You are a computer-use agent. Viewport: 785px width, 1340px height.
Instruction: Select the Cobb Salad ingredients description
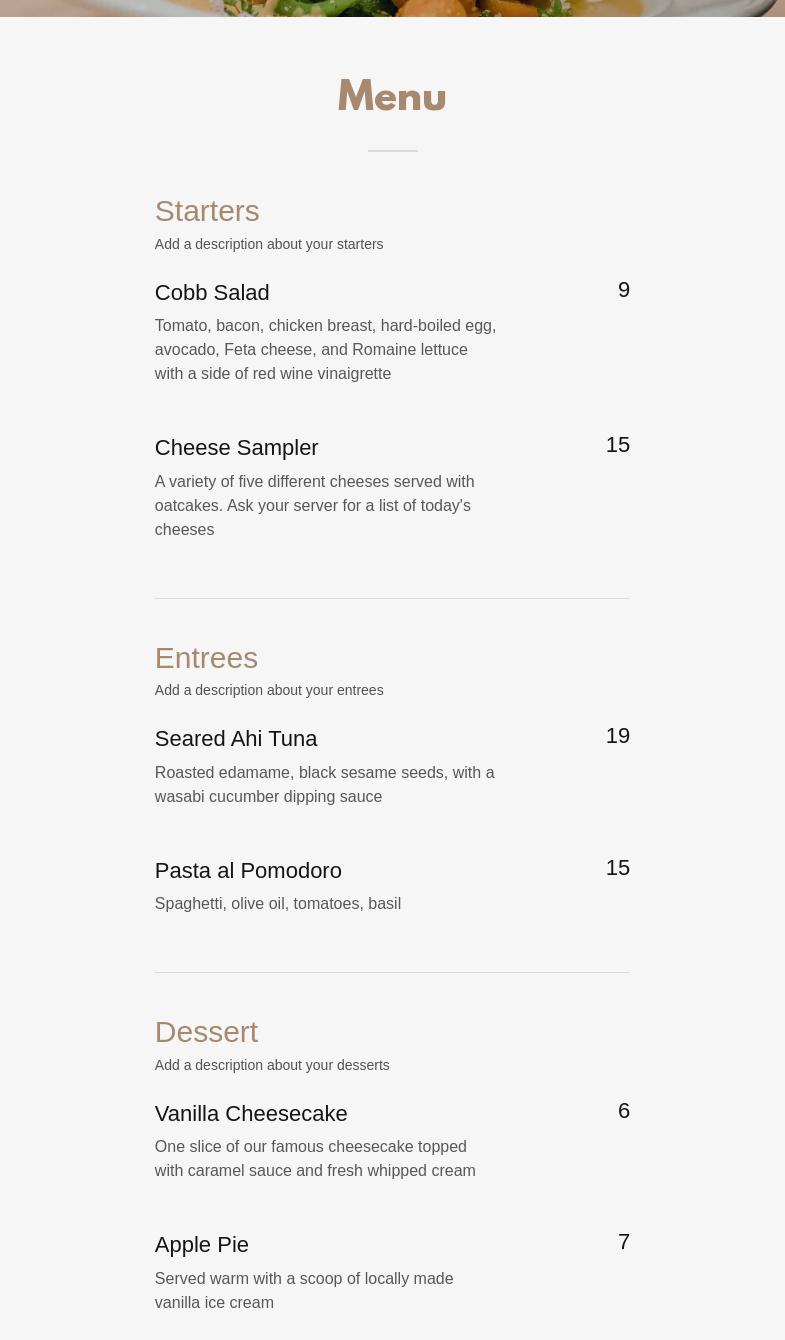pyautogui.click(x=325, y=349)
